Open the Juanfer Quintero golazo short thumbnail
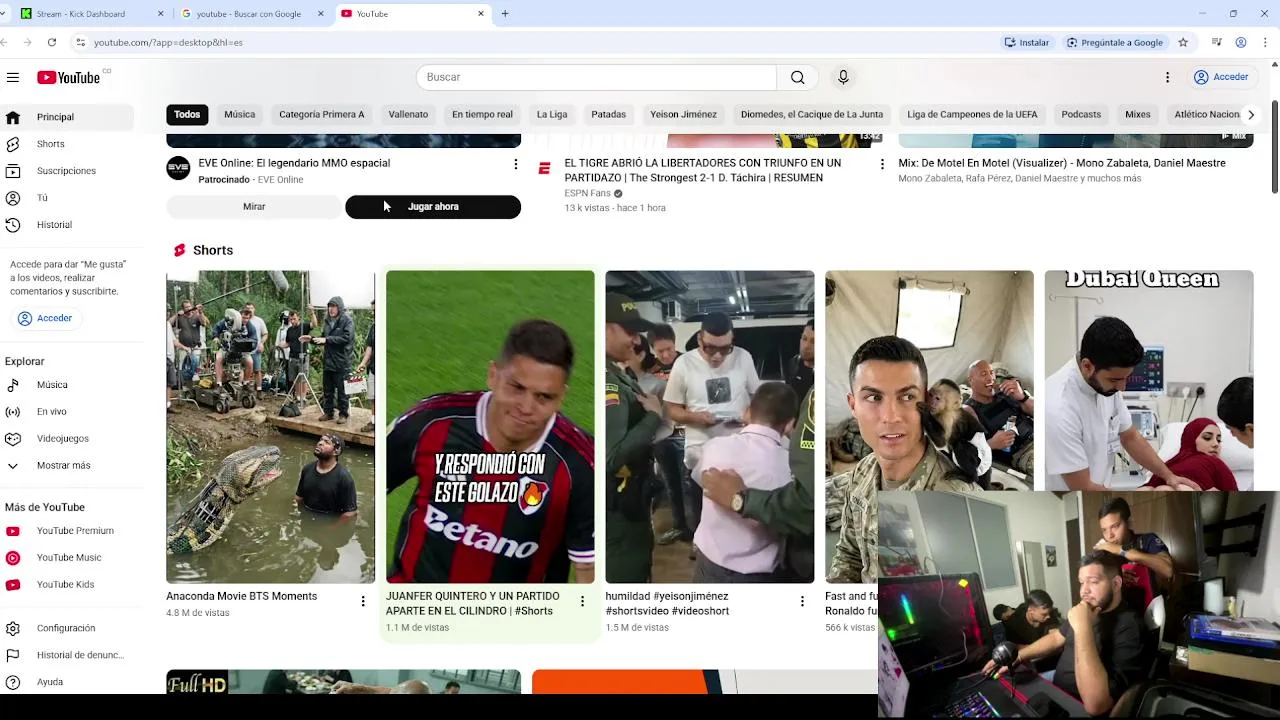This screenshot has height=720, width=1280. tap(490, 427)
